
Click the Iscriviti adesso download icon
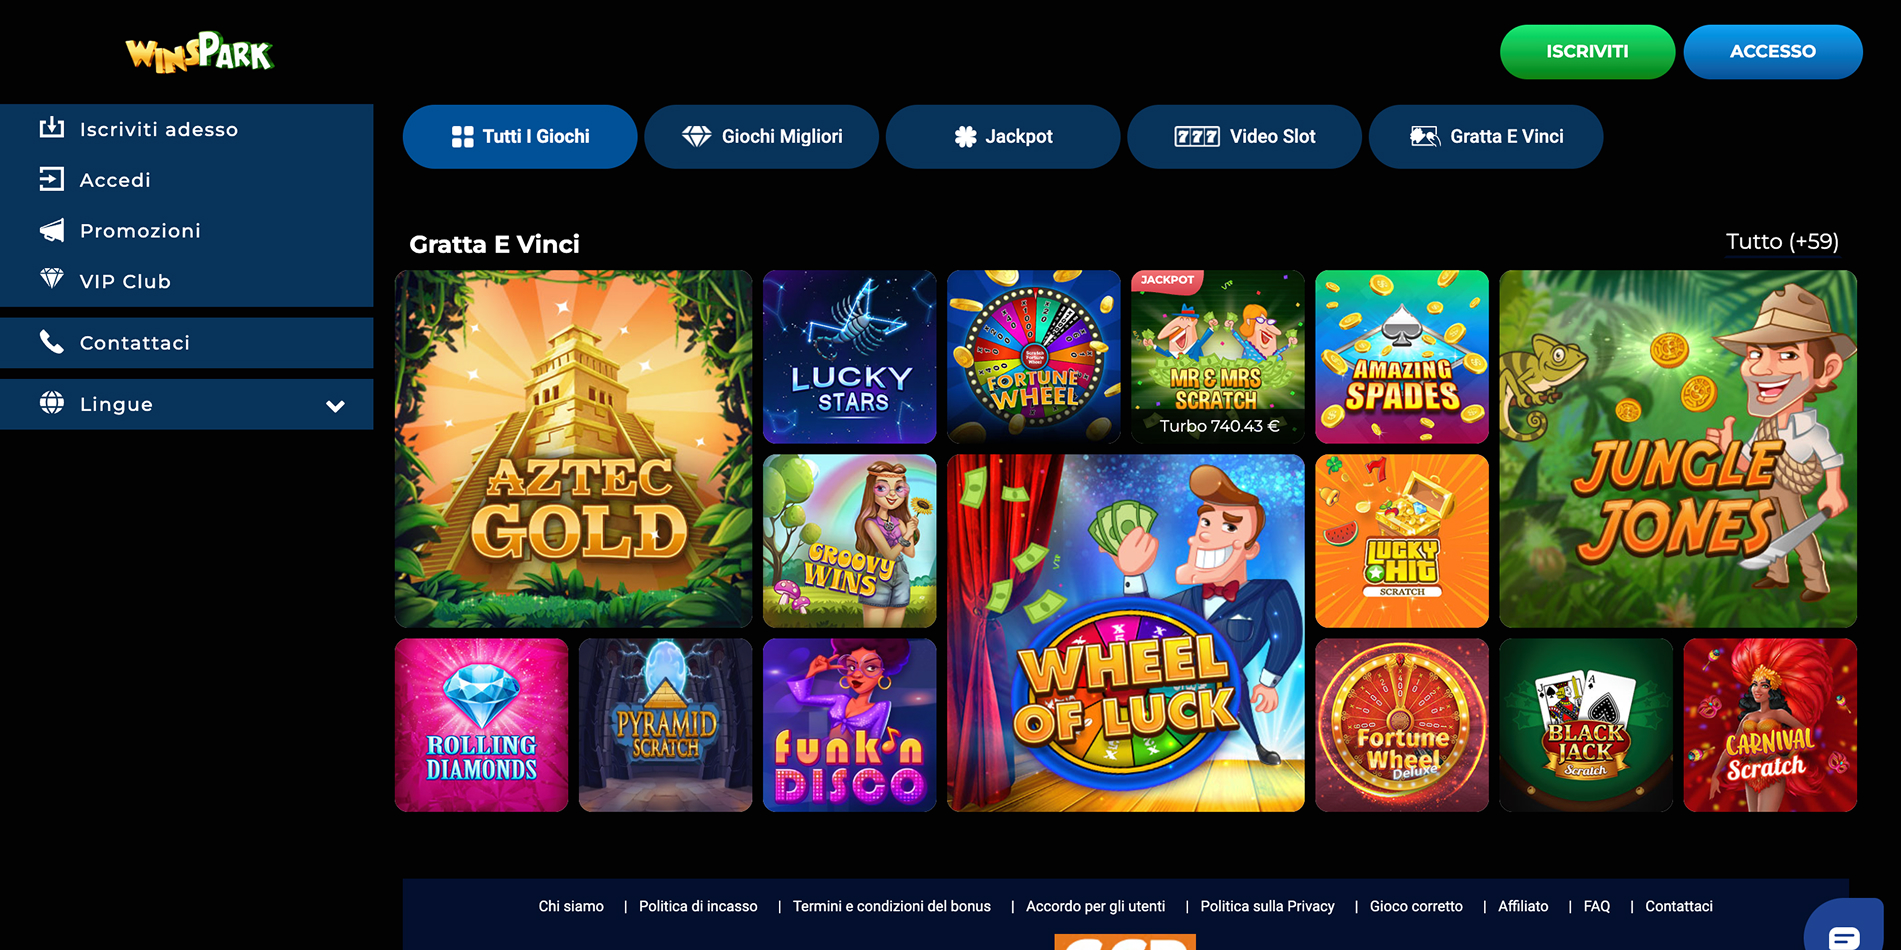(52, 127)
